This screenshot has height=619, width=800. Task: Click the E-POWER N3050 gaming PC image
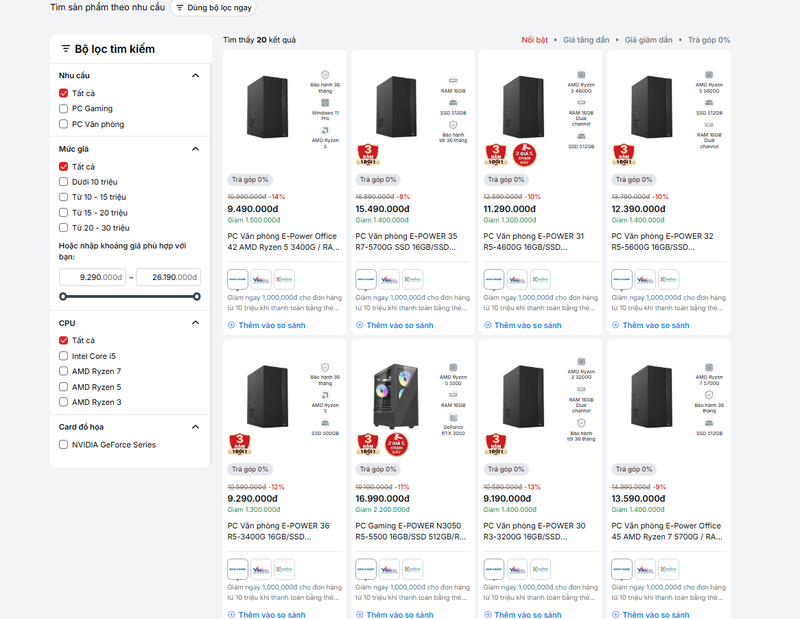396,396
